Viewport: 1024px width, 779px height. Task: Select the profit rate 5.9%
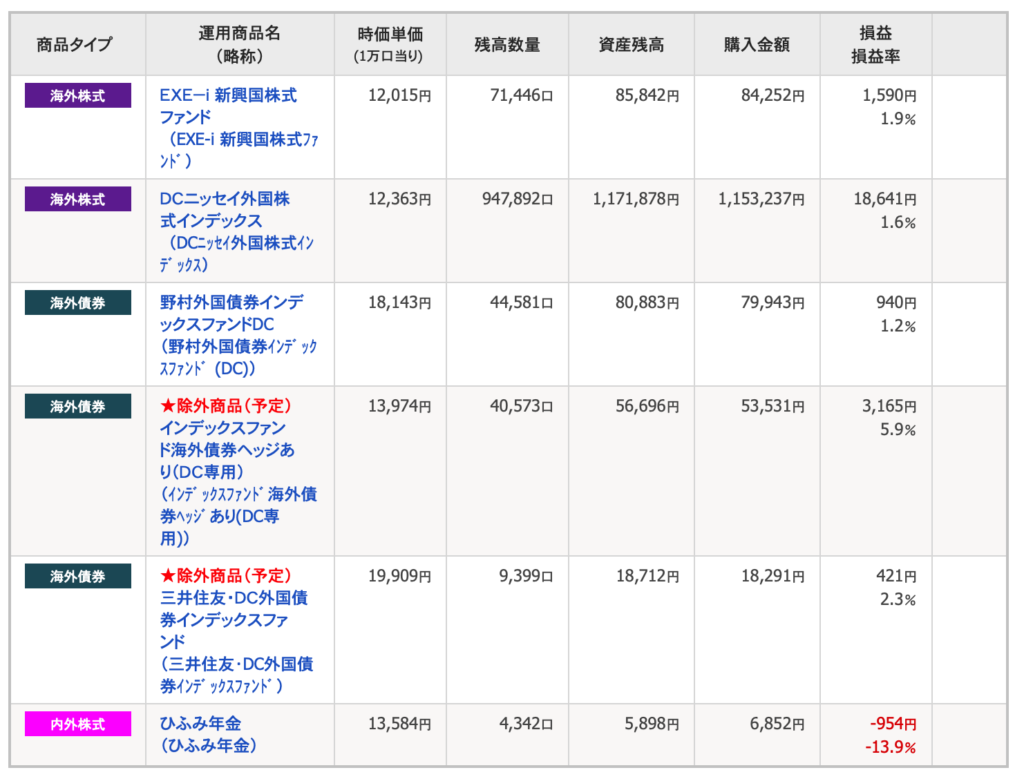898,430
